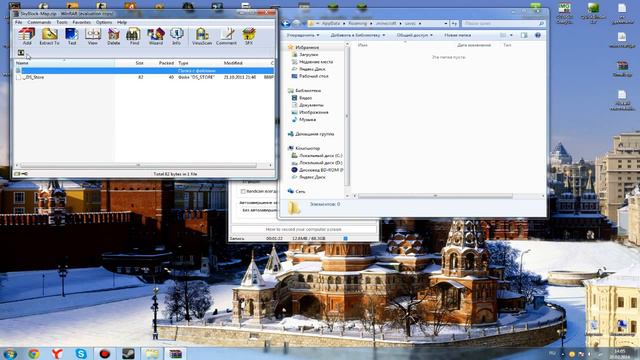
Task: Select Видео library in Explorer sidebar
Action: pyautogui.click(x=305, y=98)
